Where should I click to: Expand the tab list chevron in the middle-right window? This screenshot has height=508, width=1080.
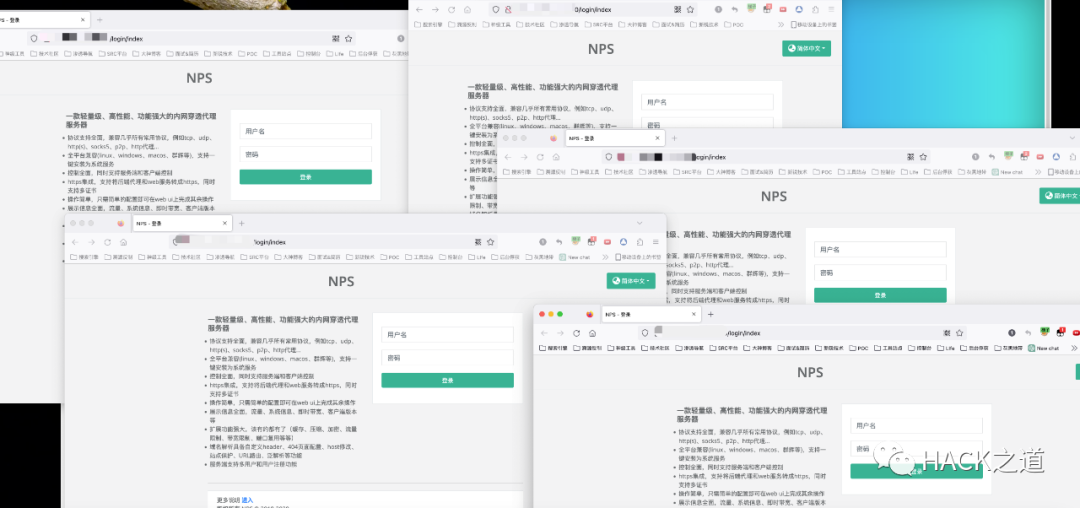(1072, 138)
